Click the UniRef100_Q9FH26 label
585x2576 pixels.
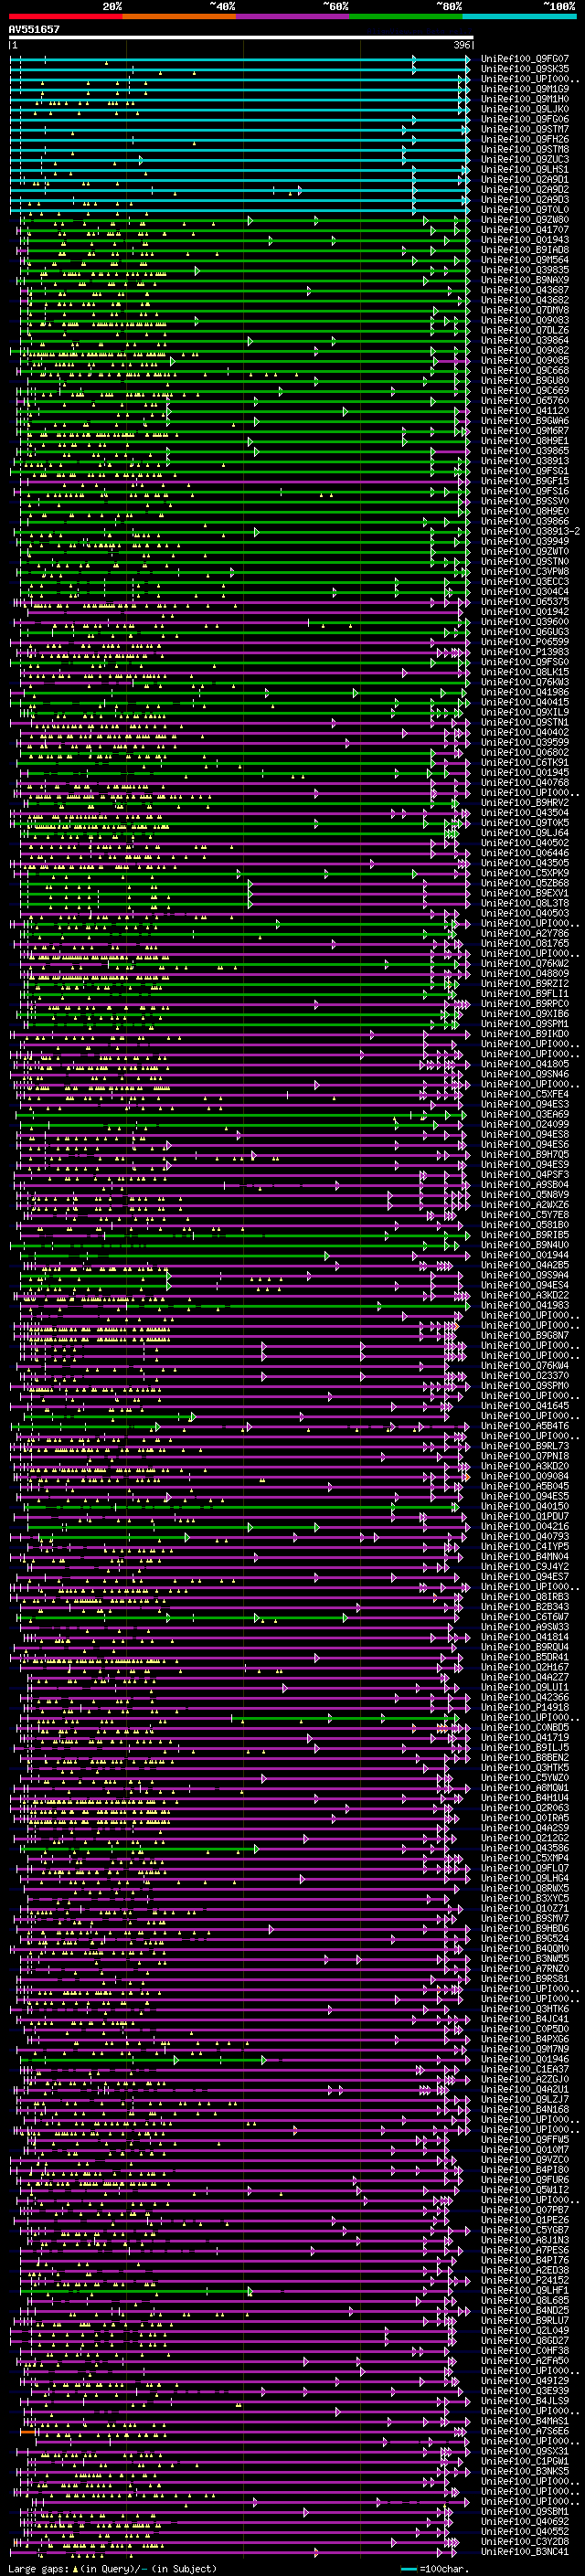click(x=524, y=139)
